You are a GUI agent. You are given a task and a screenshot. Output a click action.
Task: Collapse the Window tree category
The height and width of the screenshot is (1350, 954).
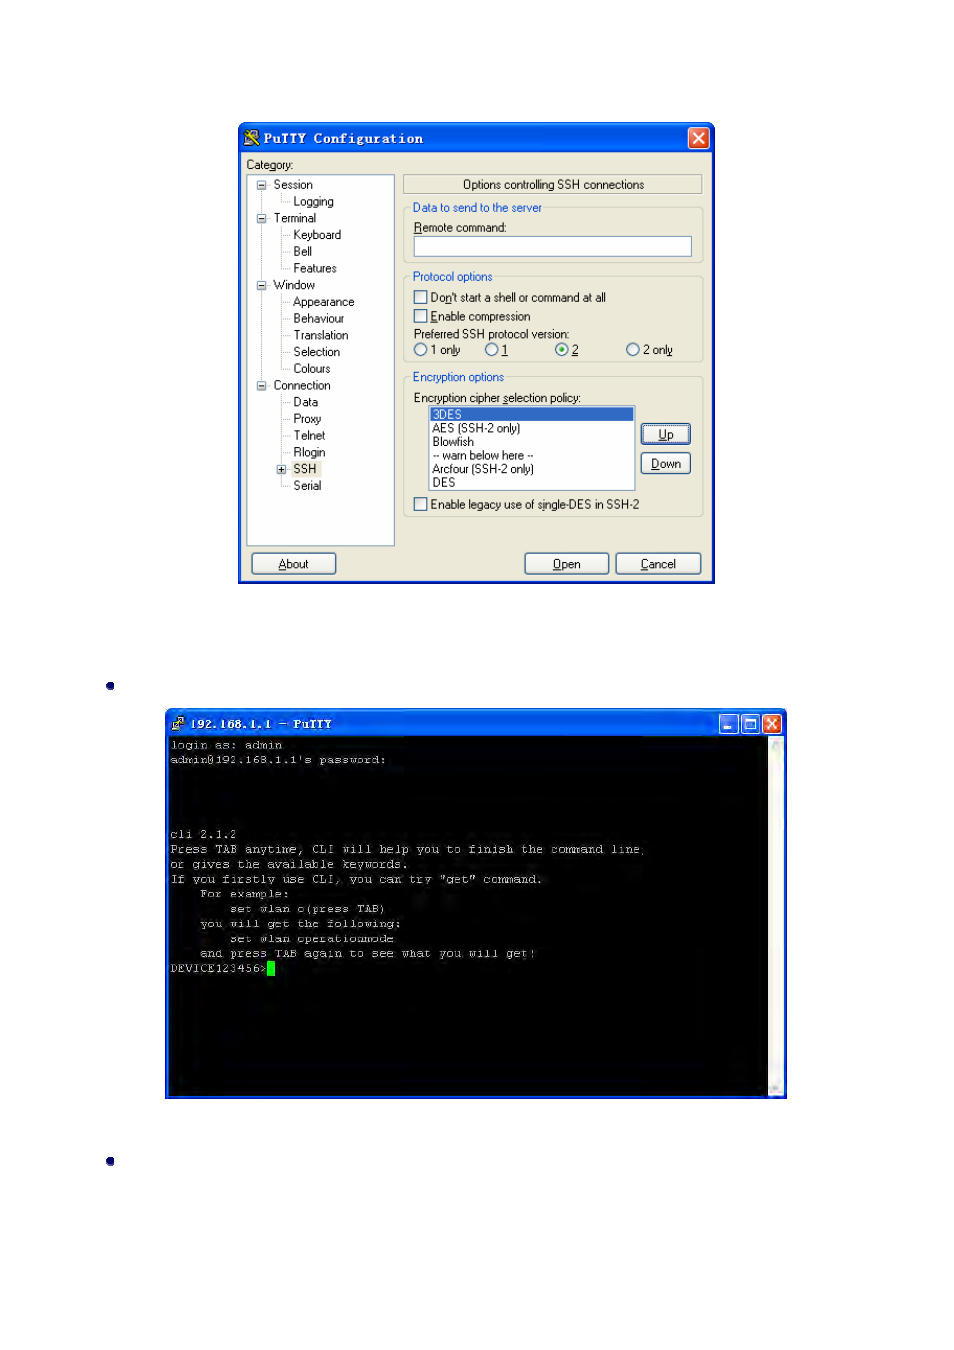(262, 285)
